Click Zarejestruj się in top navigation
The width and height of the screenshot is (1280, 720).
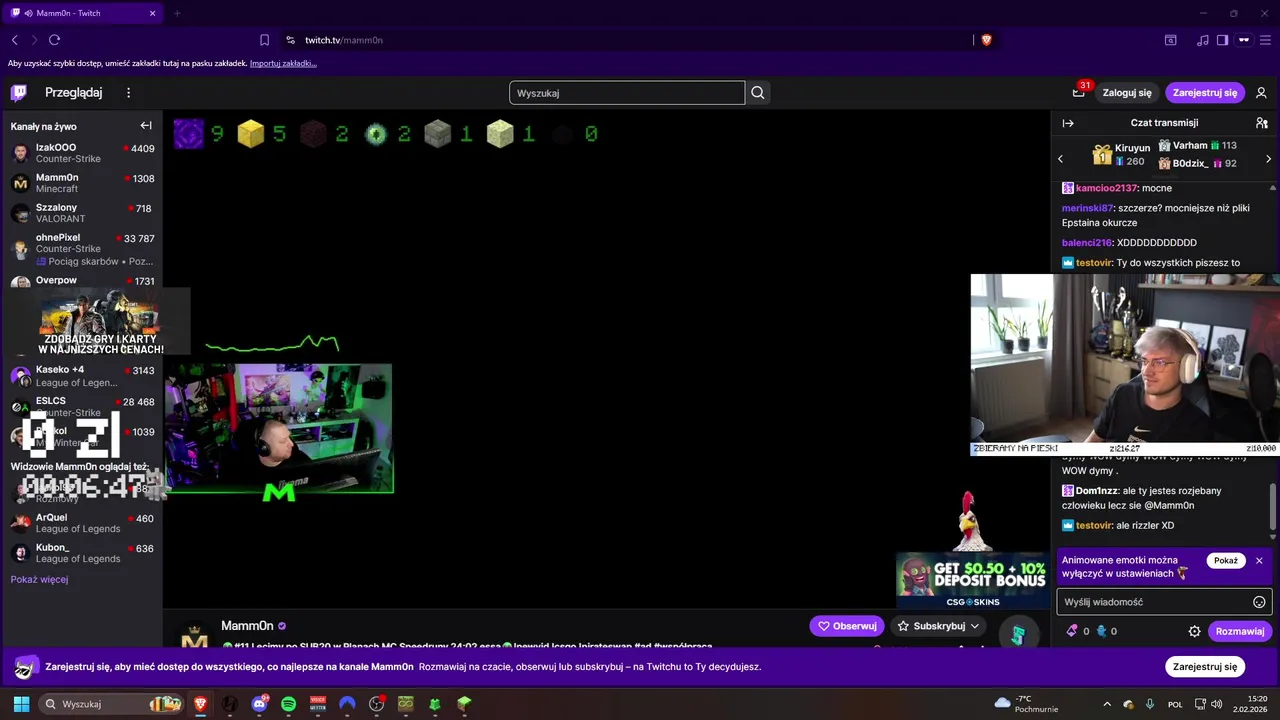point(1205,93)
